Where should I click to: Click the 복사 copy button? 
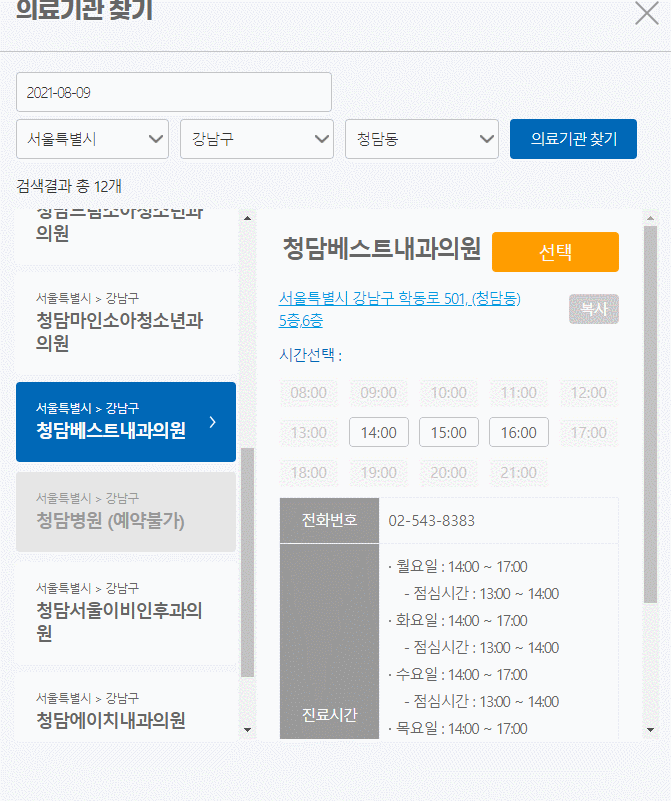(x=594, y=309)
